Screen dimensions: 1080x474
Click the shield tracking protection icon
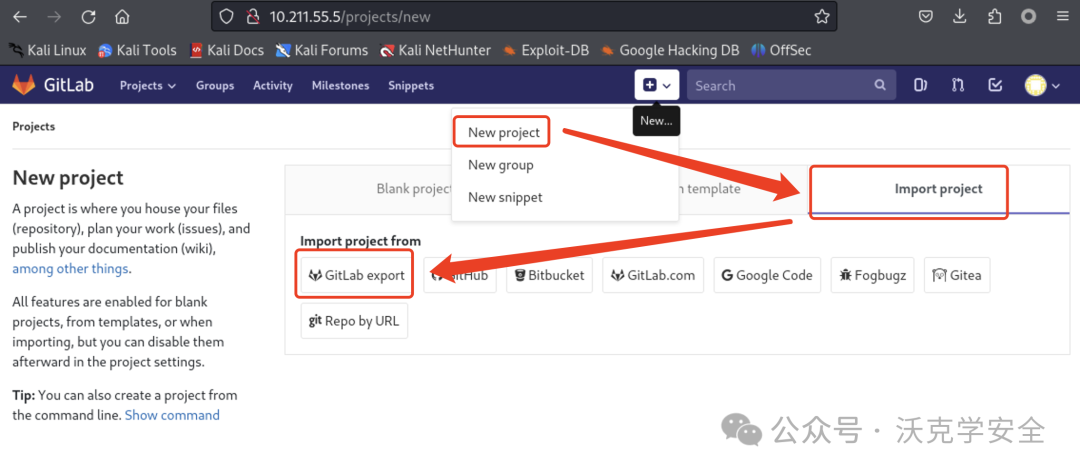click(x=227, y=17)
